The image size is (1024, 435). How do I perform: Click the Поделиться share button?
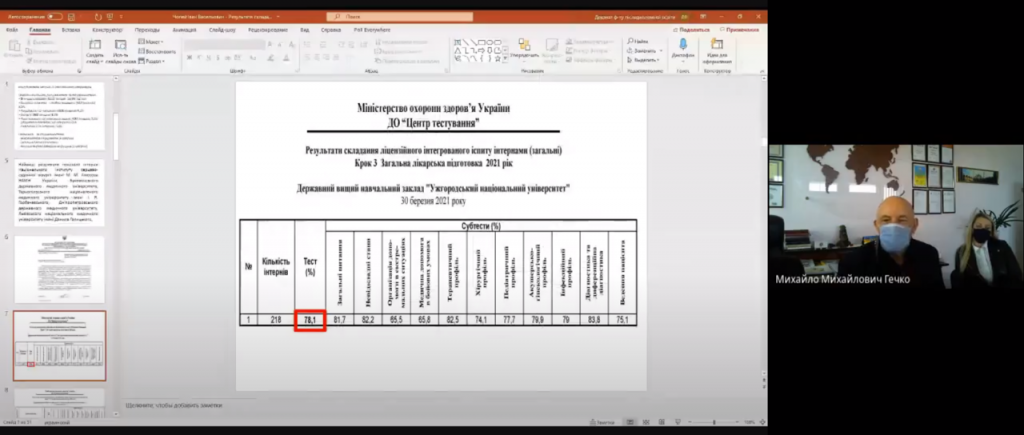click(691, 29)
